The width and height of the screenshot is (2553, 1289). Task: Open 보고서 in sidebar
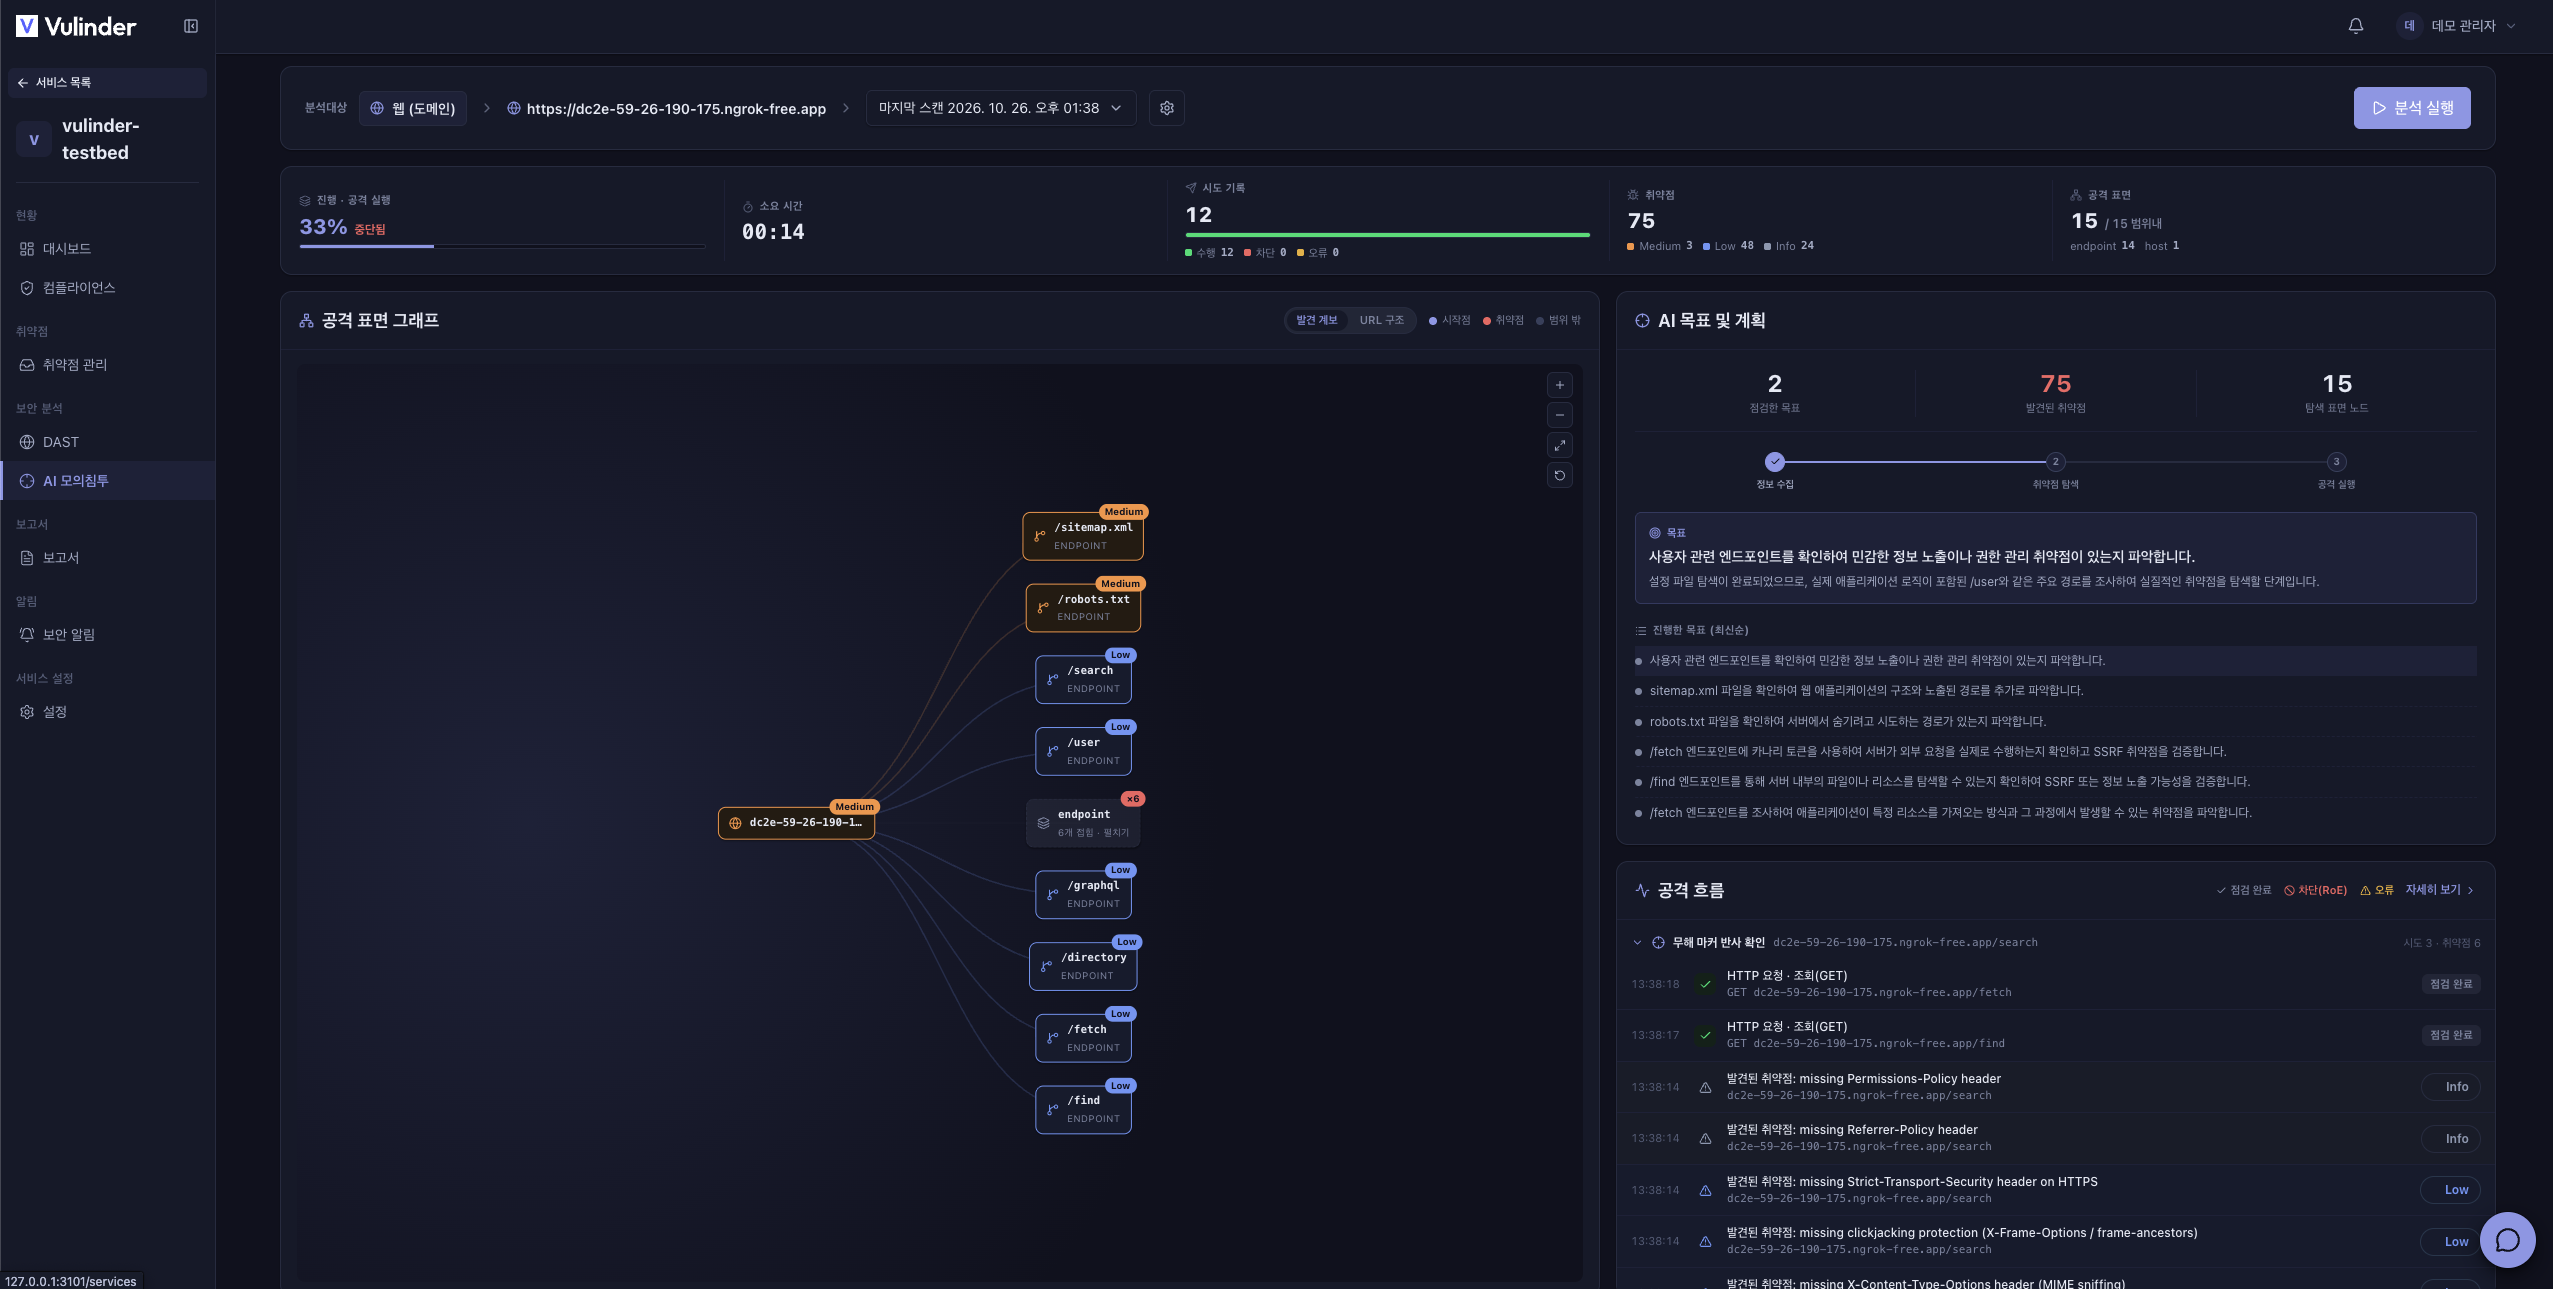tap(108, 558)
